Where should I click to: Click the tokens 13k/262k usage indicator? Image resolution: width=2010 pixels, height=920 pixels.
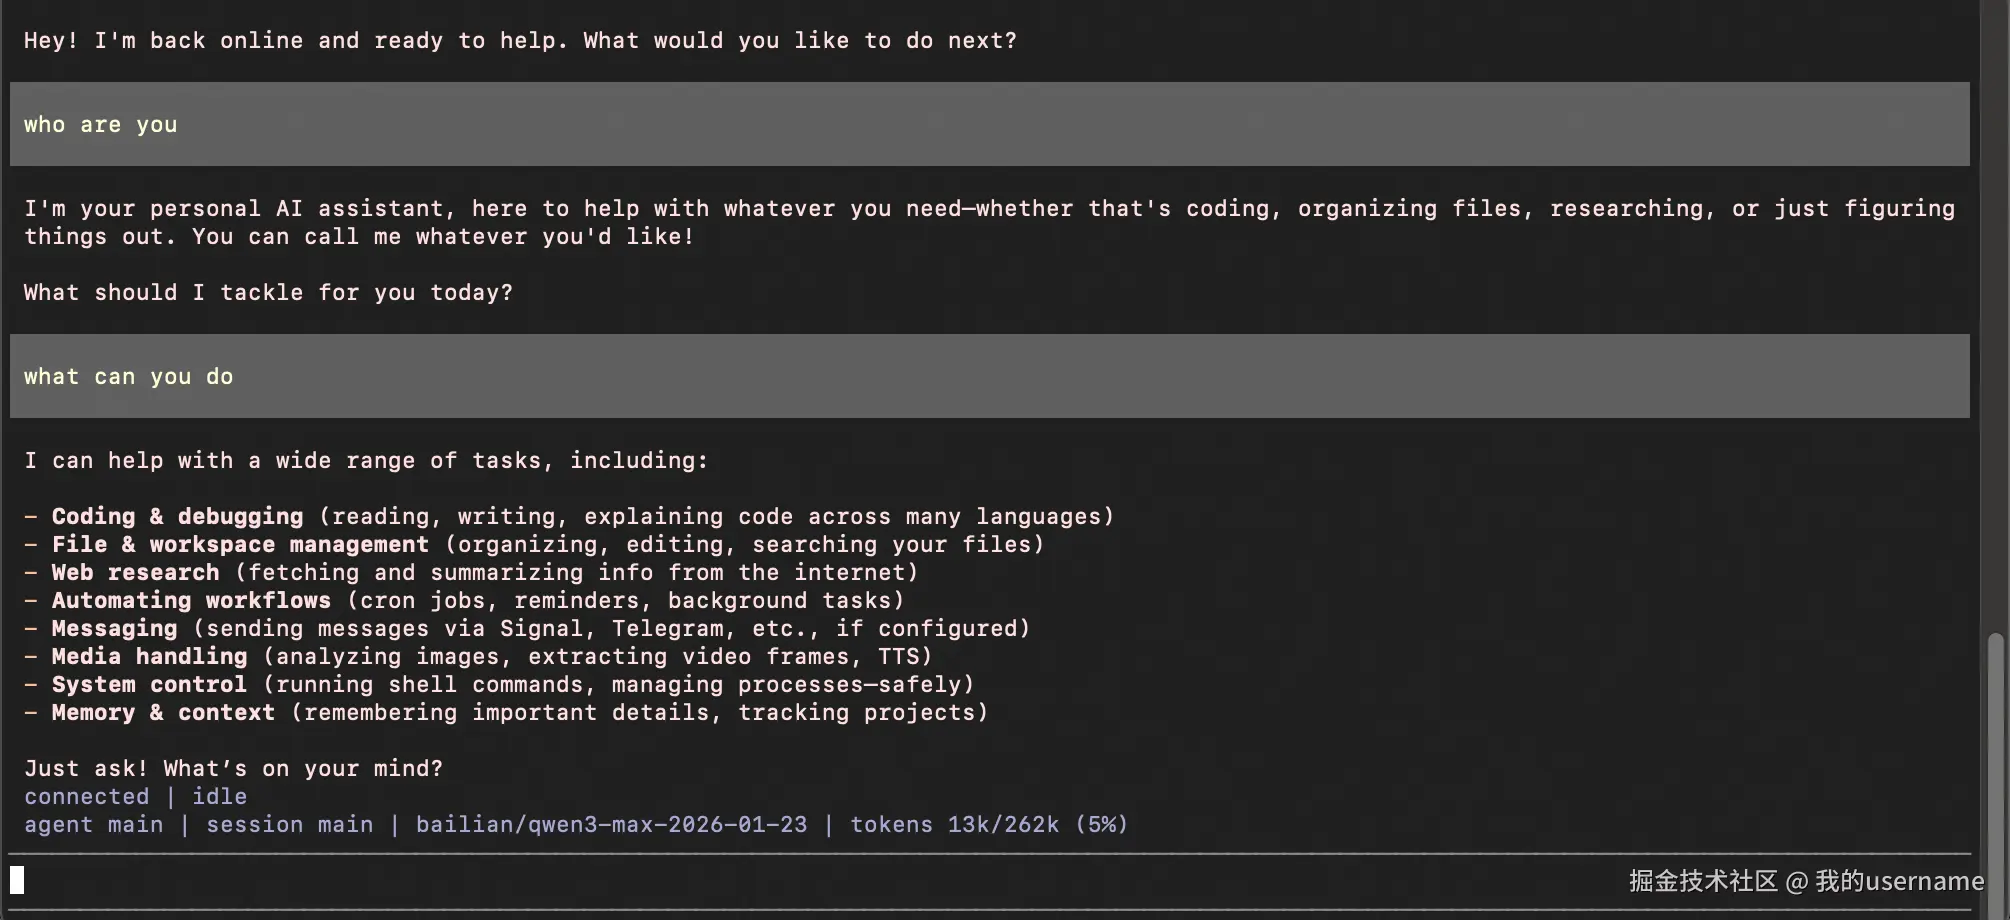click(988, 825)
